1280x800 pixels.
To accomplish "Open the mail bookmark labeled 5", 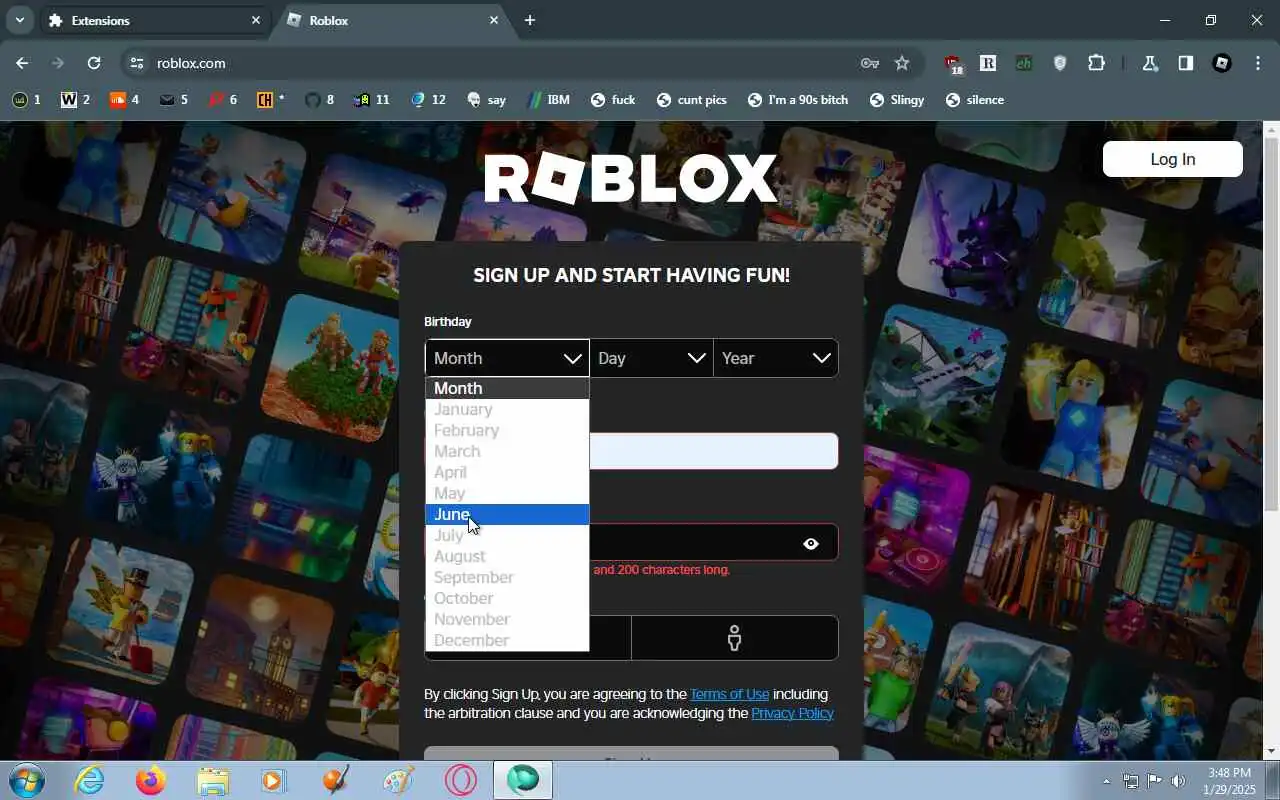I will (x=174, y=100).
